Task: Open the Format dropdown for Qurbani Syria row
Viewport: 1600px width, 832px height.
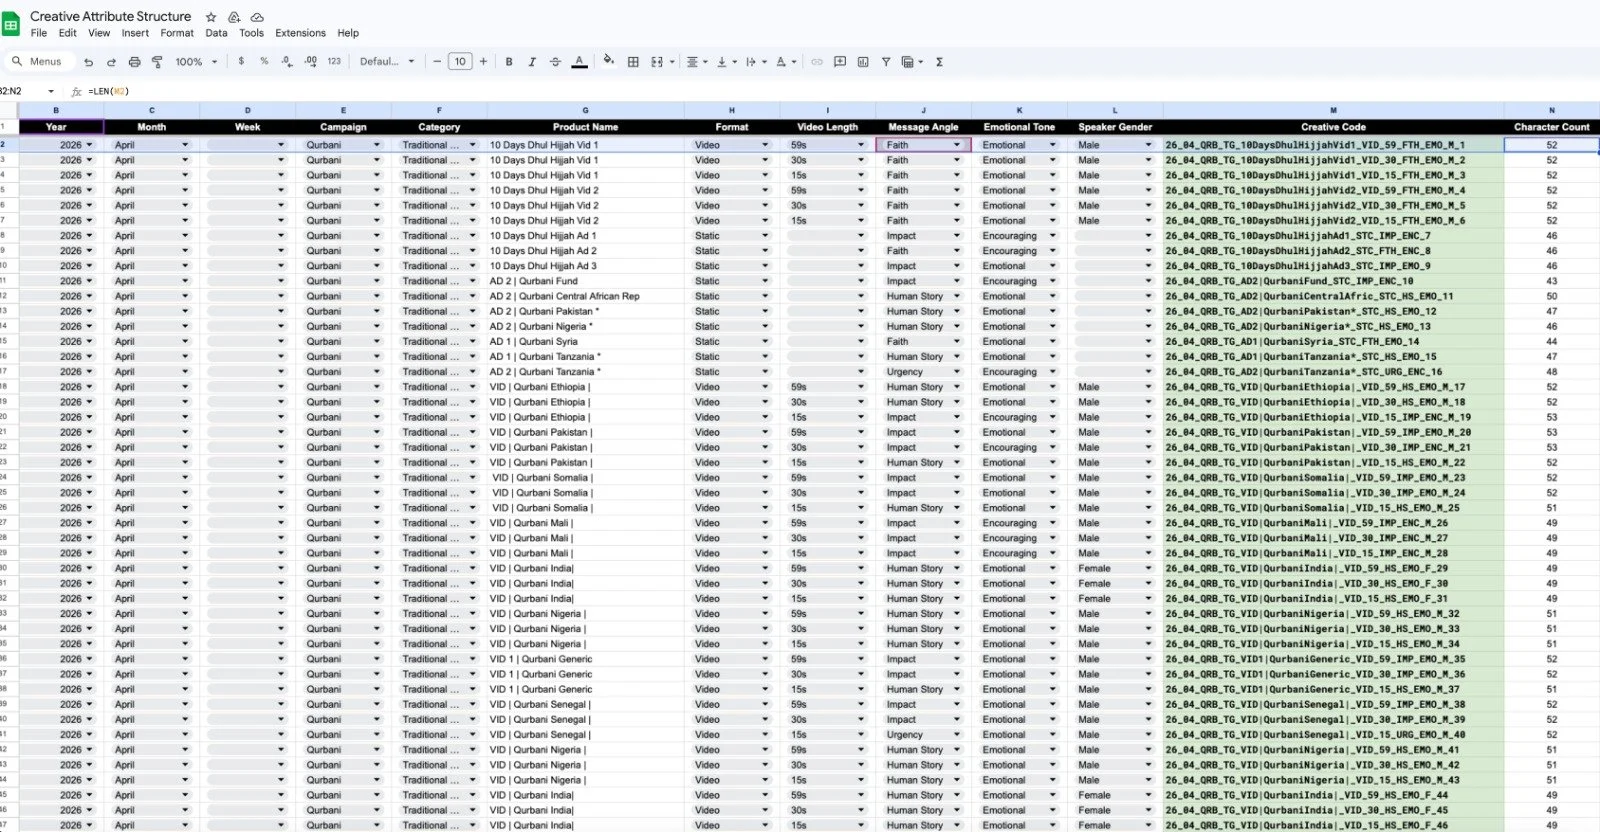Action: pos(765,342)
